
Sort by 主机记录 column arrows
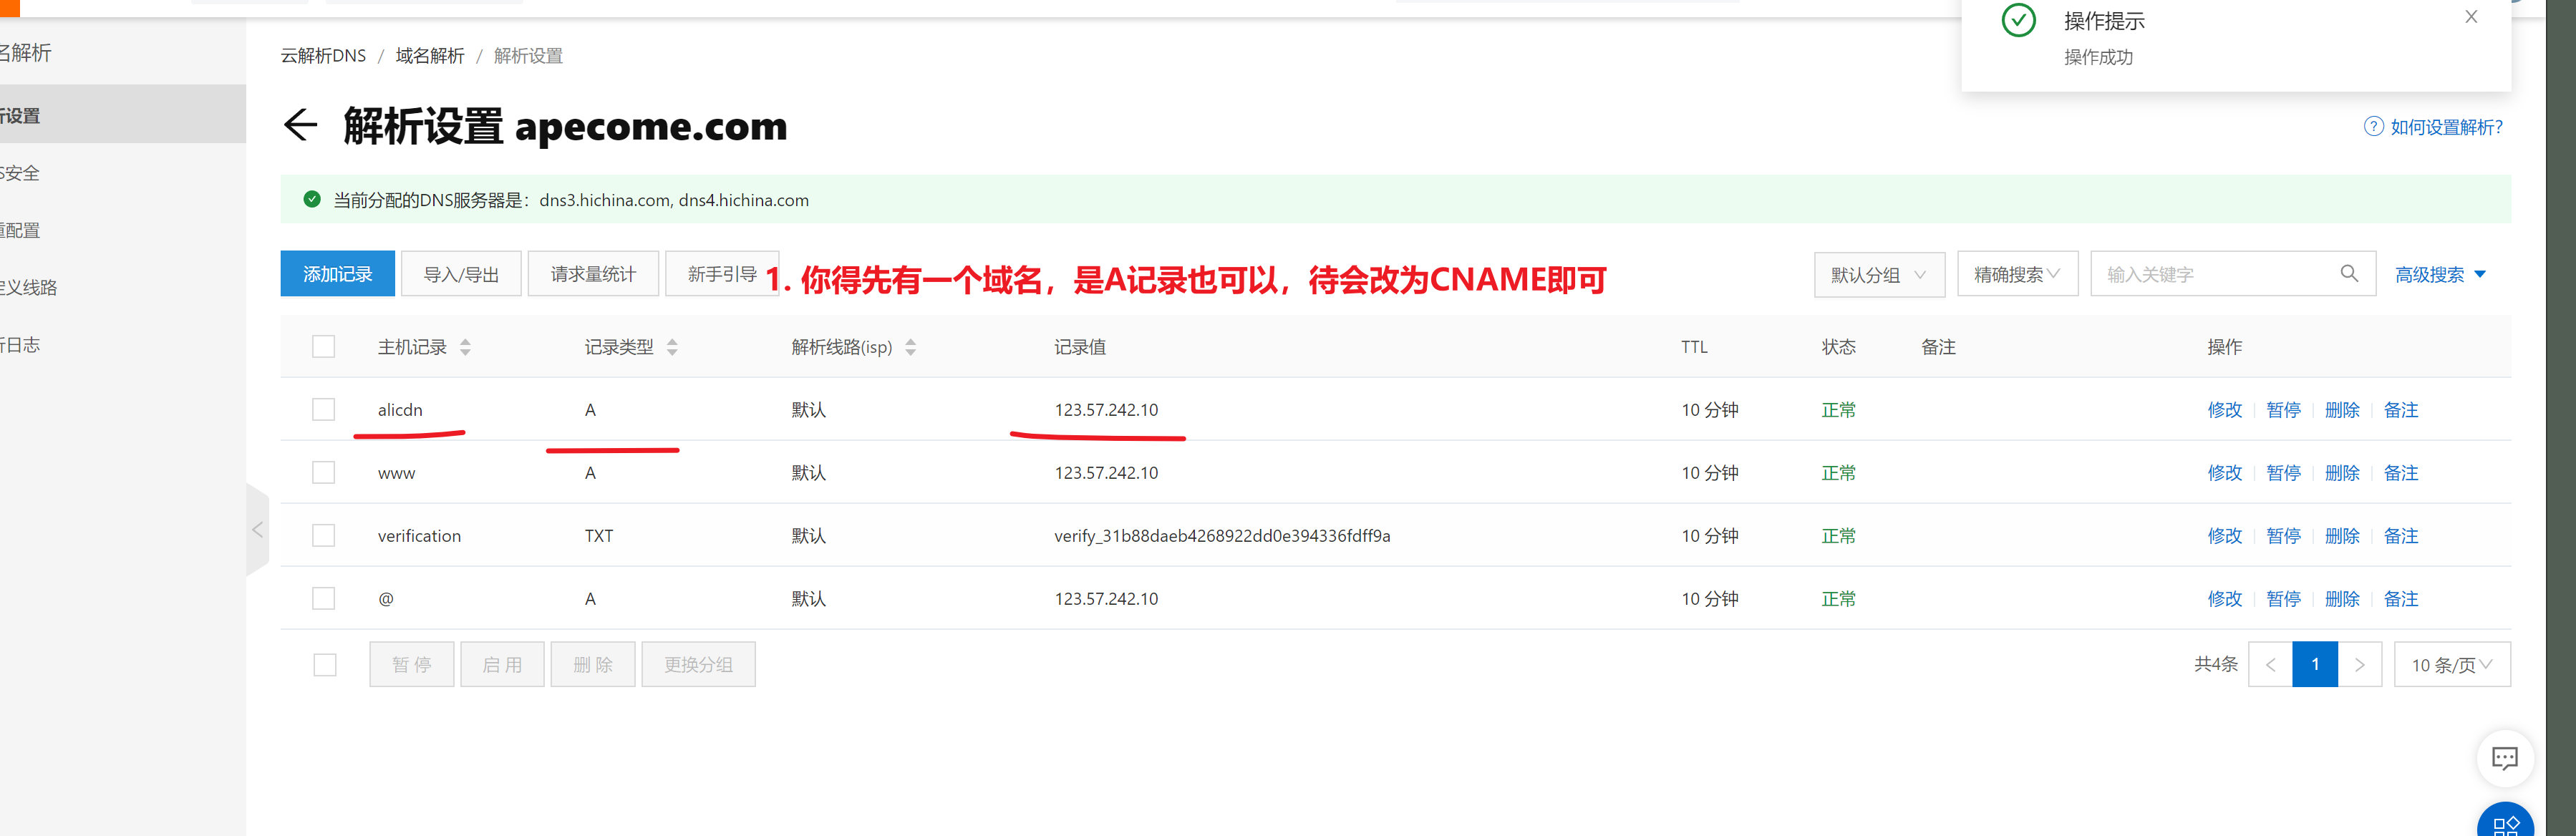465,347
